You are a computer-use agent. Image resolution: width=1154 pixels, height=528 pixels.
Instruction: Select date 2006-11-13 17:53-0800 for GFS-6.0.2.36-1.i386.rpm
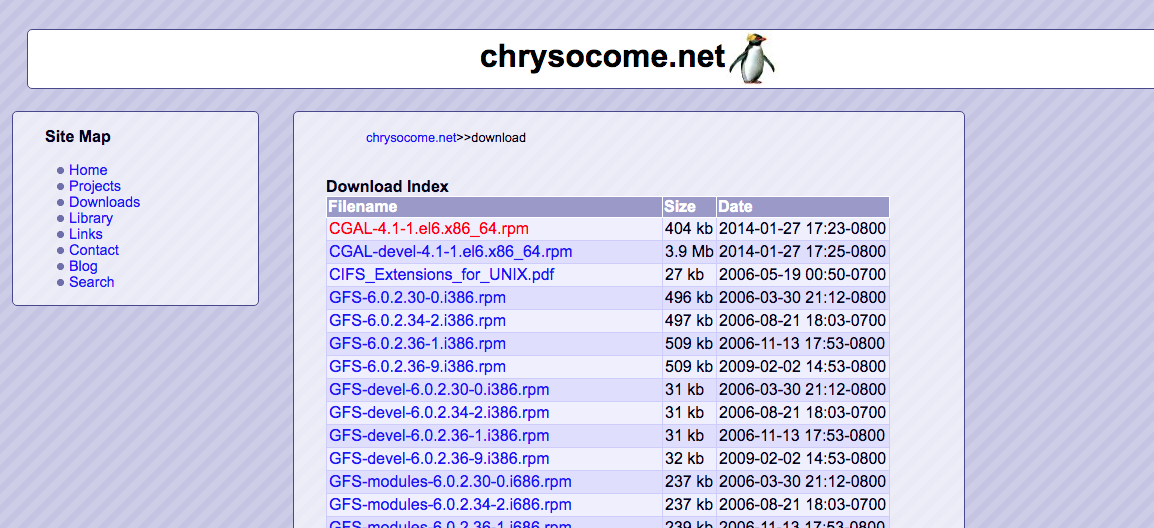pyautogui.click(x=803, y=344)
